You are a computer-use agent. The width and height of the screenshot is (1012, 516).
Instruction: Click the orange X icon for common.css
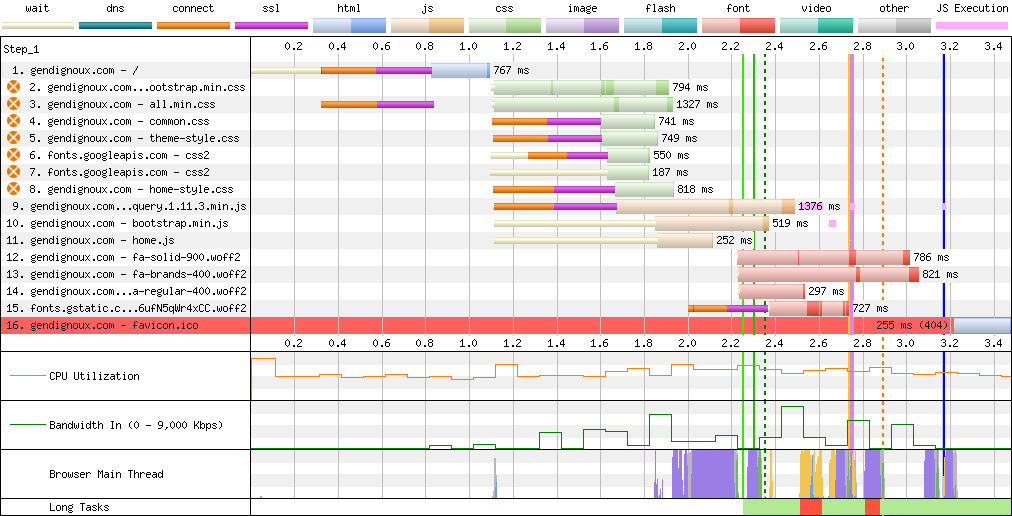pyautogui.click(x=13, y=121)
